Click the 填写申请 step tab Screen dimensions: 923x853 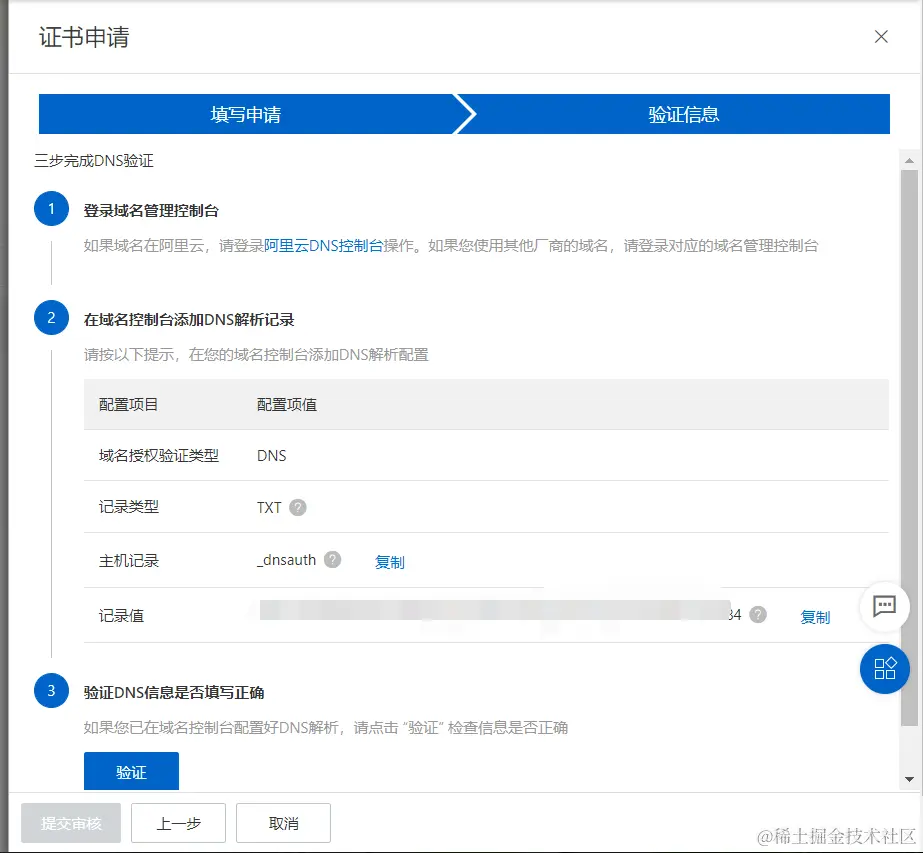(x=247, y=114)
